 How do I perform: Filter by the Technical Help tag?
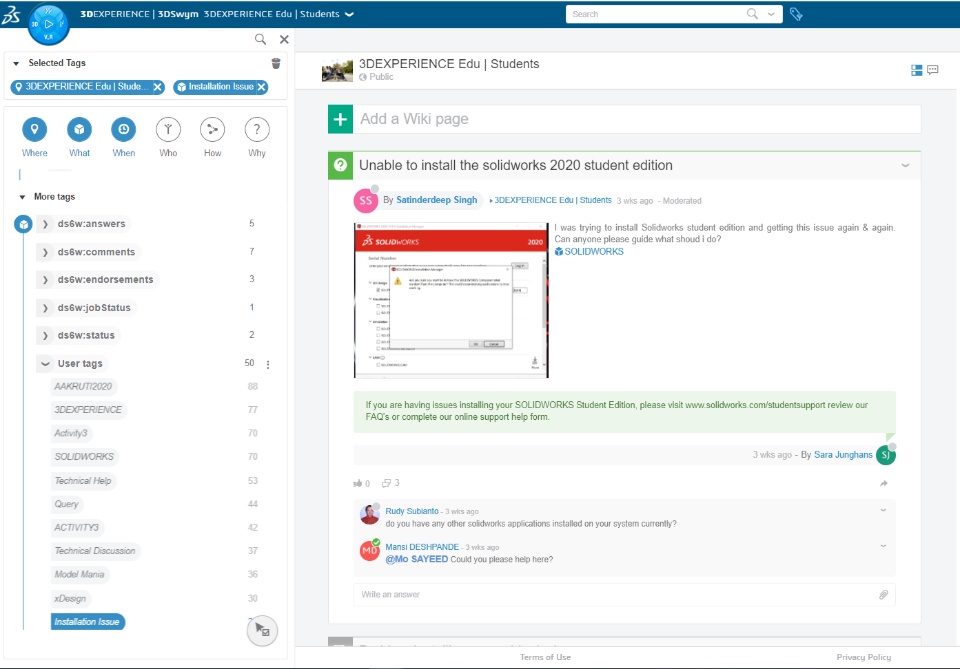(83, 480)
